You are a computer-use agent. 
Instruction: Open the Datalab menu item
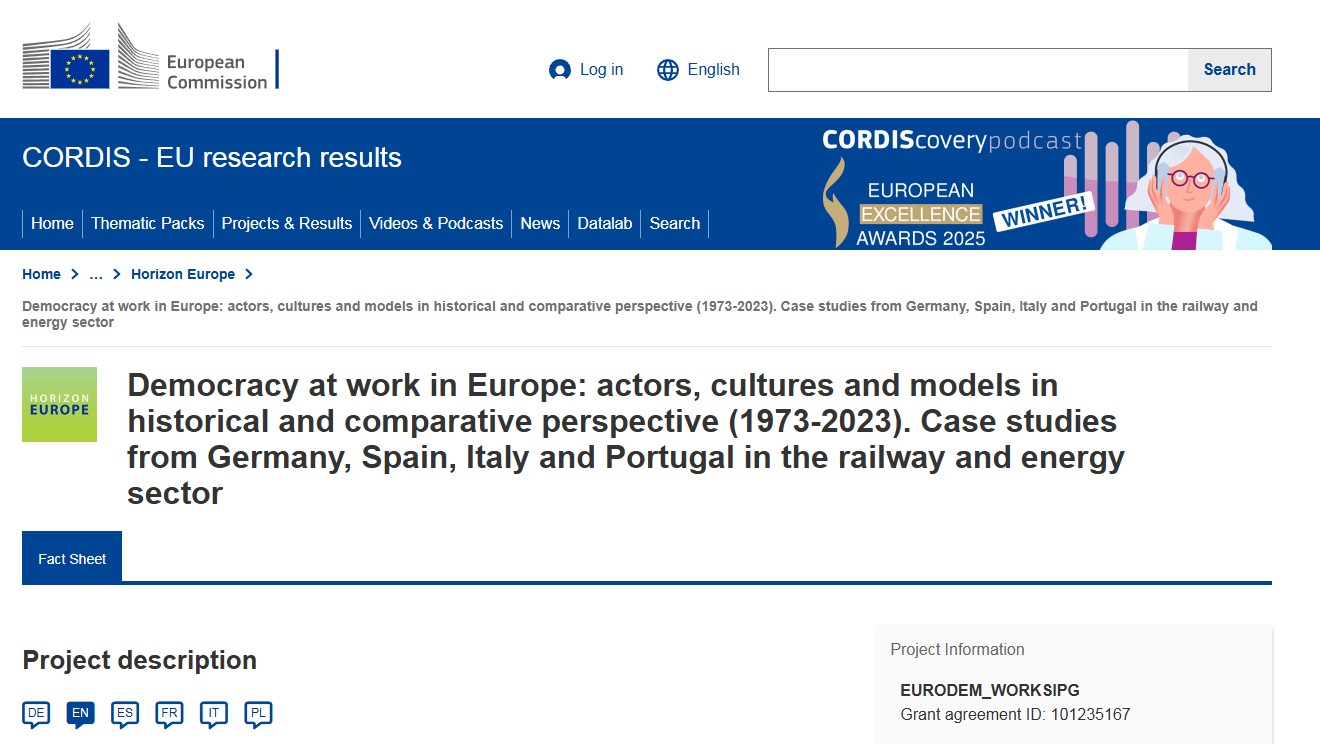click(604, 223)
